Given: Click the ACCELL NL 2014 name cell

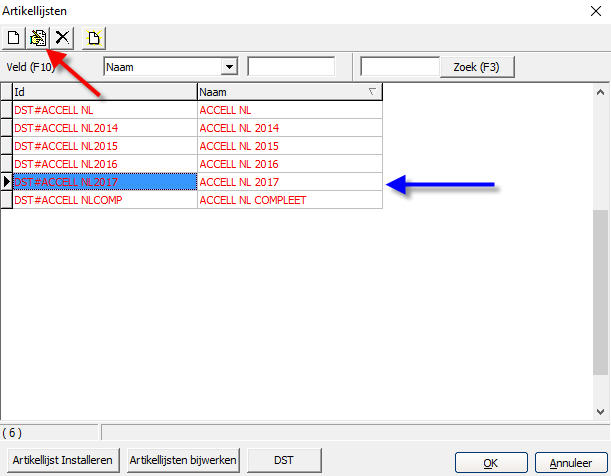Looking at the screenshot, I should [x=290, y=128].
